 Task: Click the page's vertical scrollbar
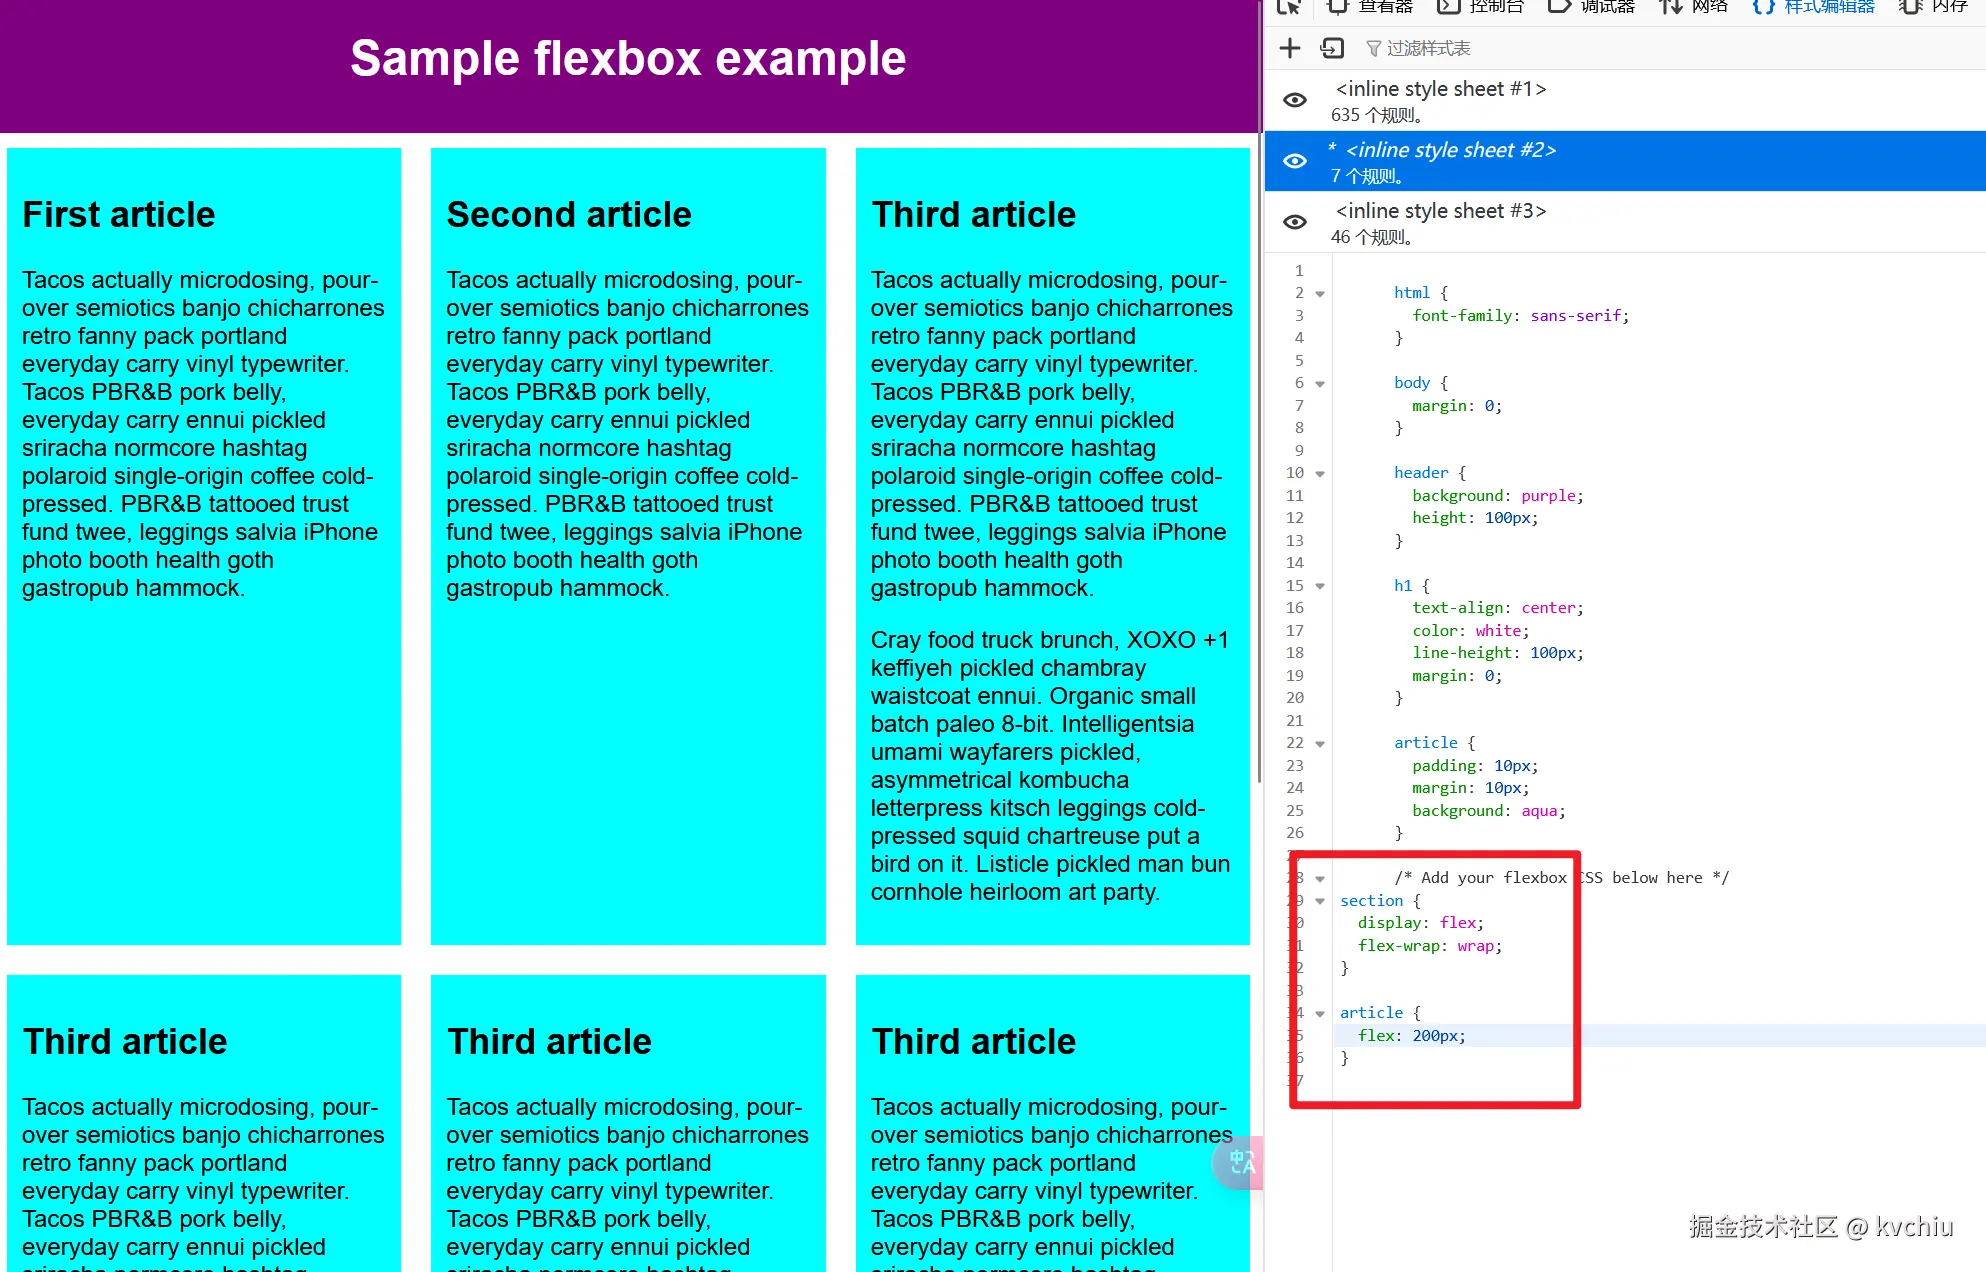click(x=1259, y=400)
